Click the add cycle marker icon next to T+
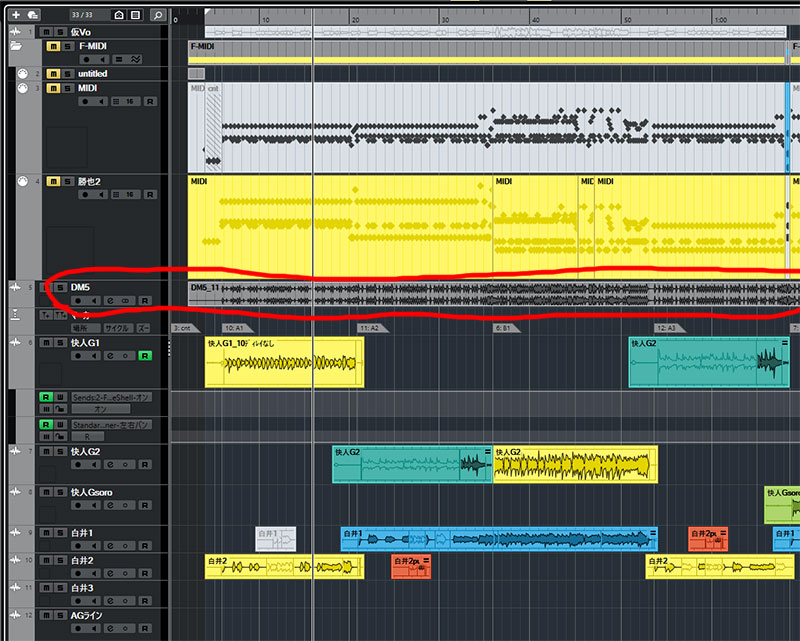The image size is (800, 641). [x=61, y=315]
